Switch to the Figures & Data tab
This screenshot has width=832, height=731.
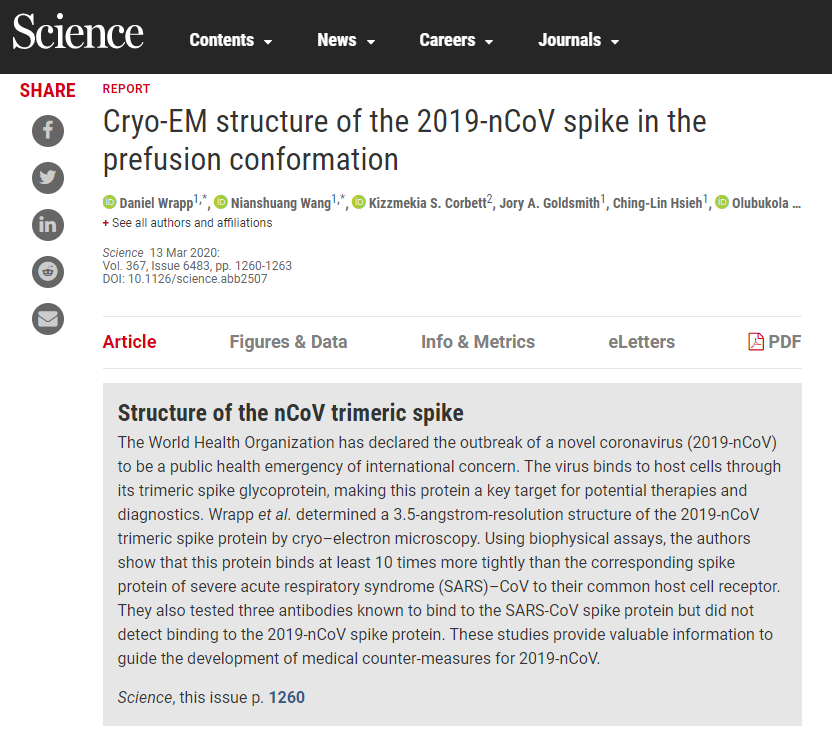click(288, 342)
